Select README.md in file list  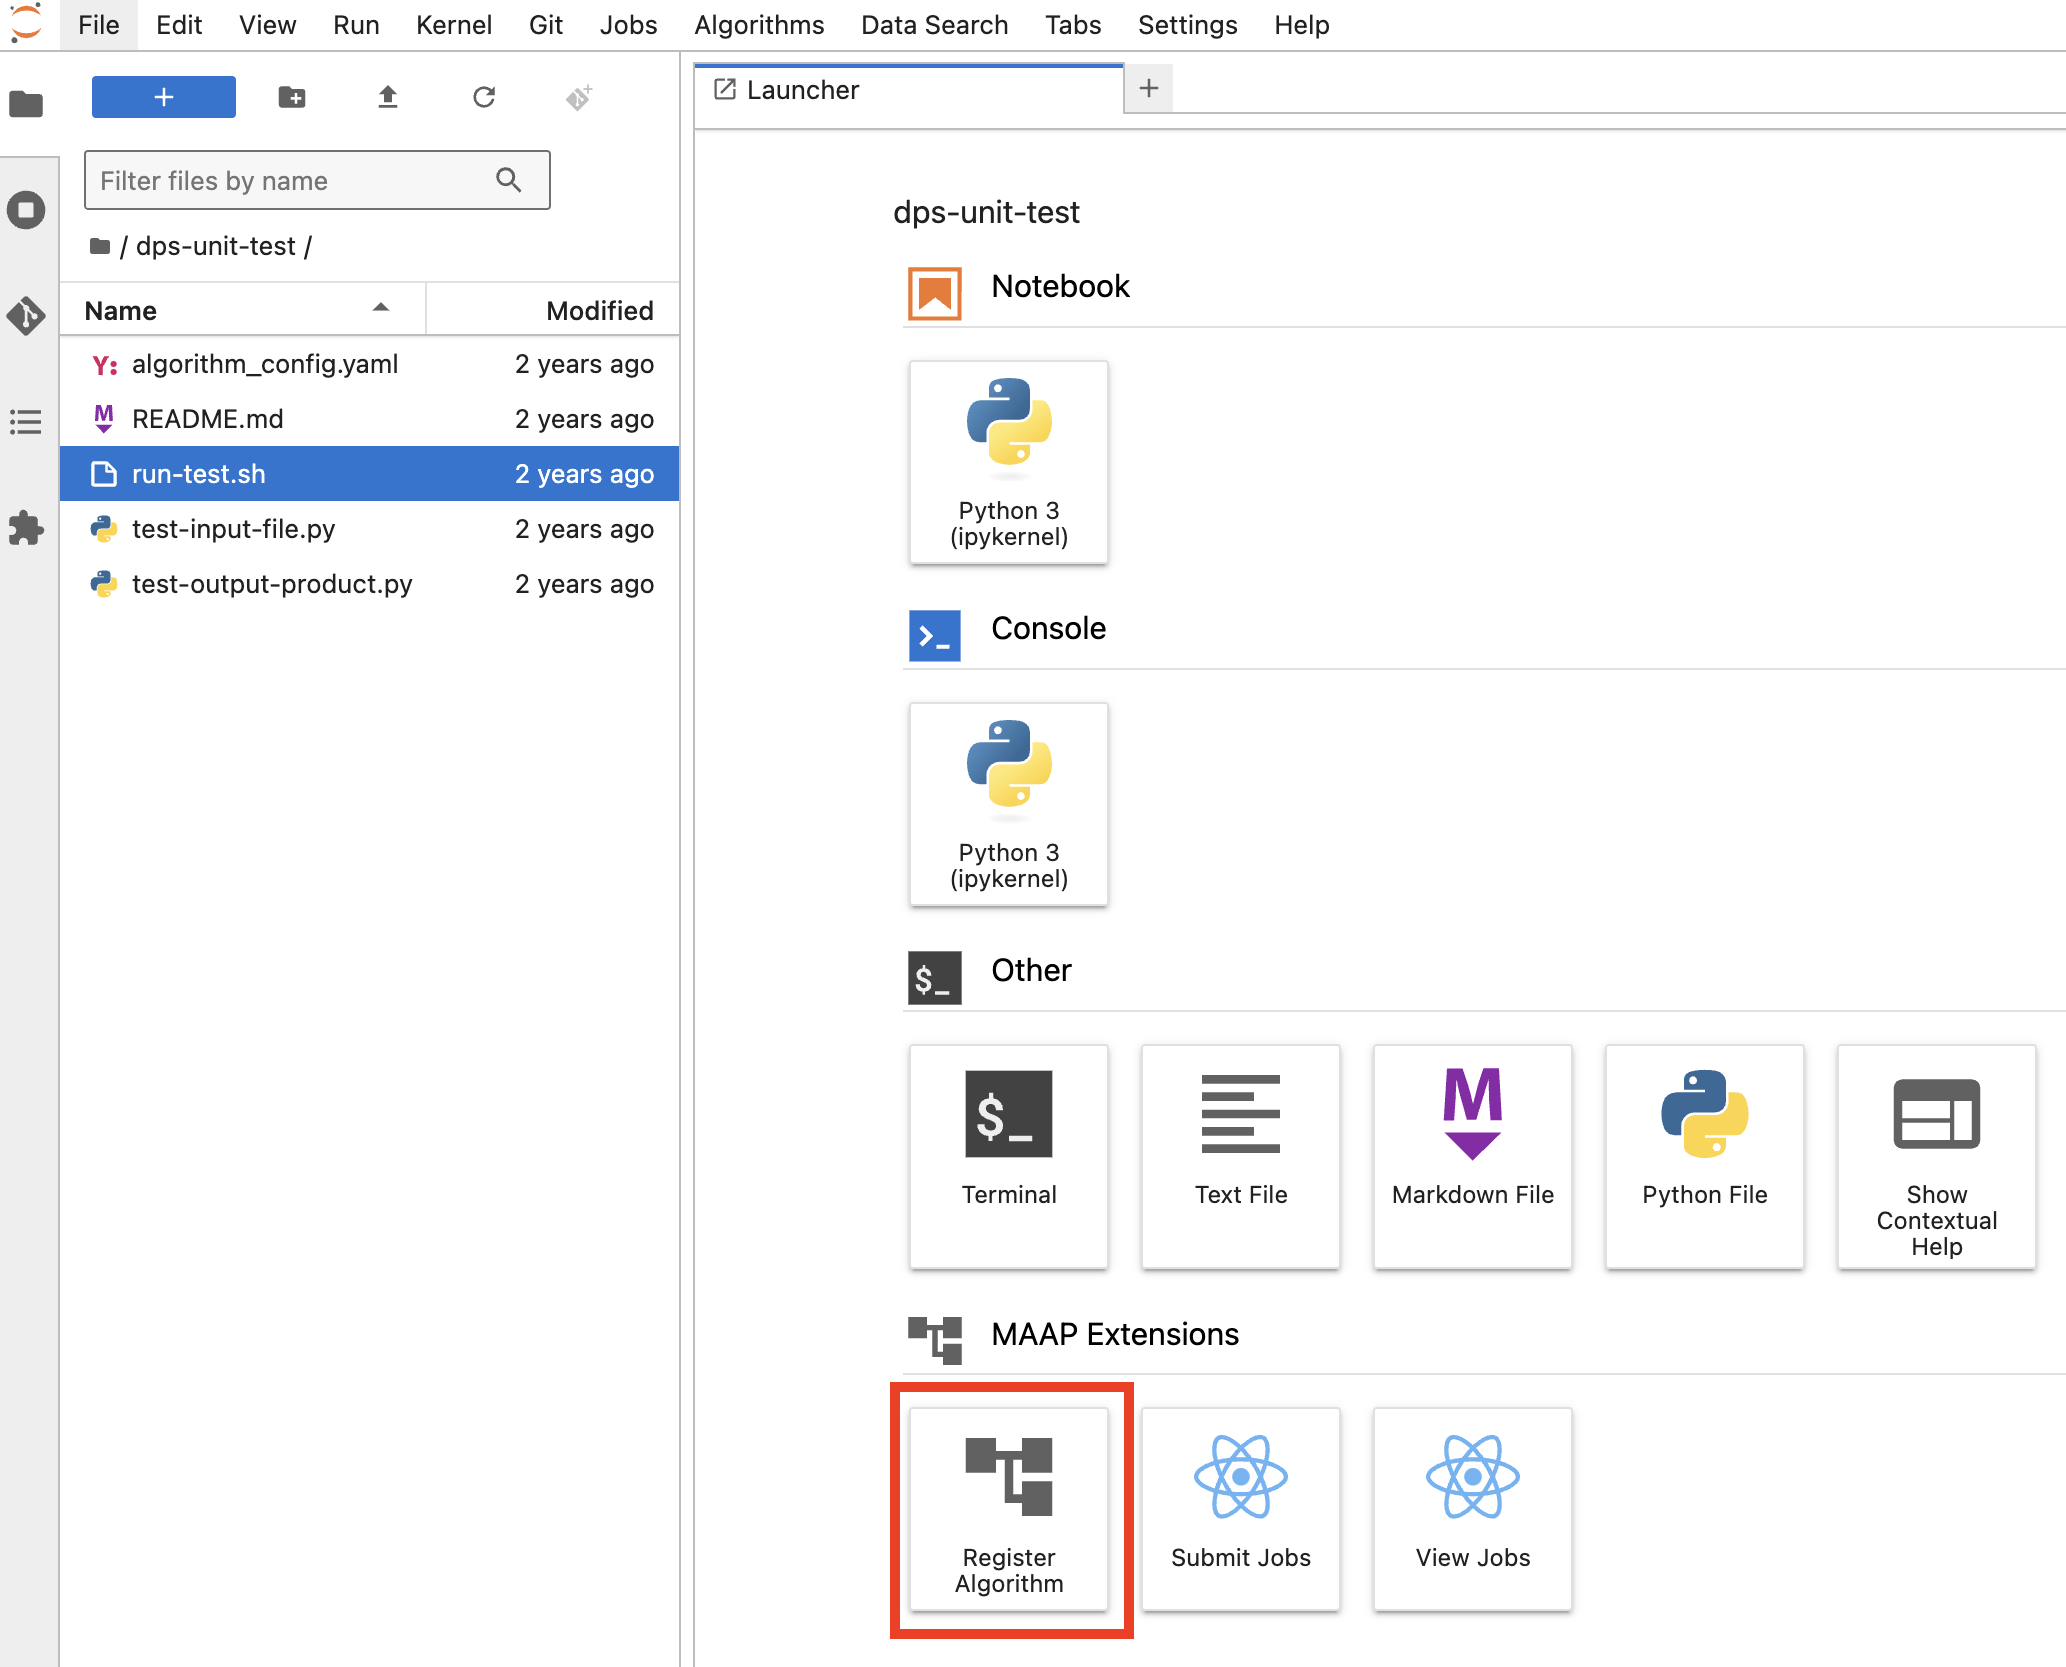pos(369,419)
